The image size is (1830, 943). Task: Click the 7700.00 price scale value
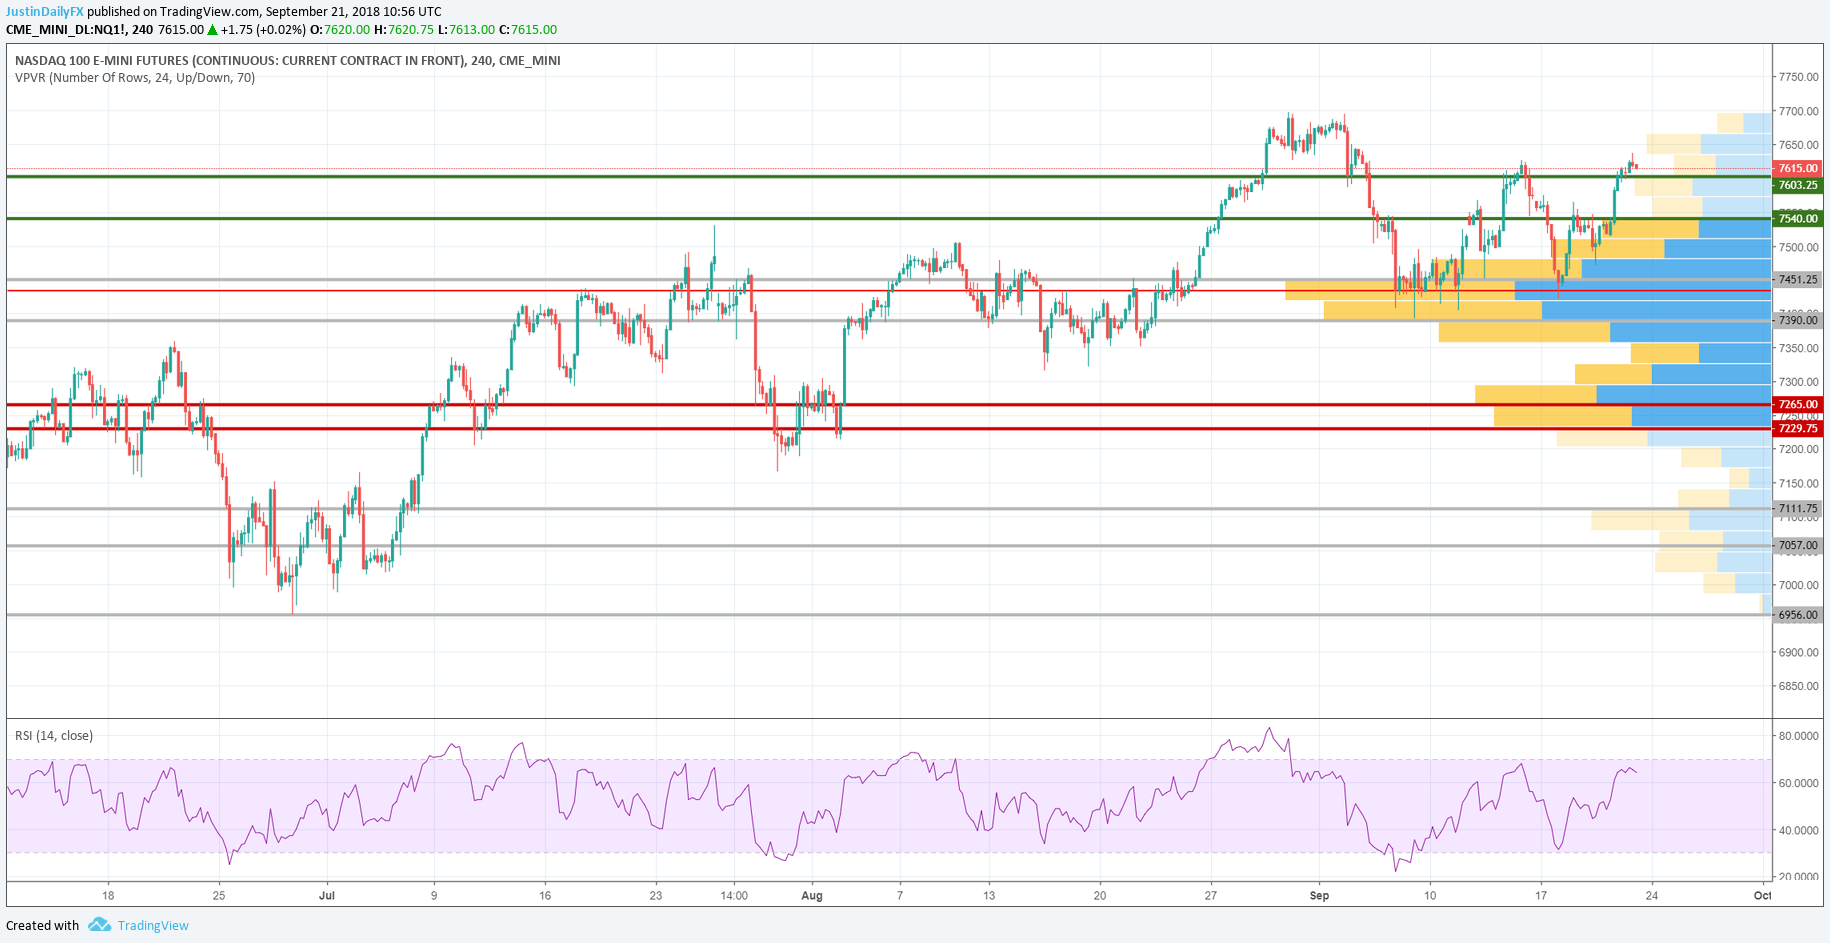point(1798,111)
